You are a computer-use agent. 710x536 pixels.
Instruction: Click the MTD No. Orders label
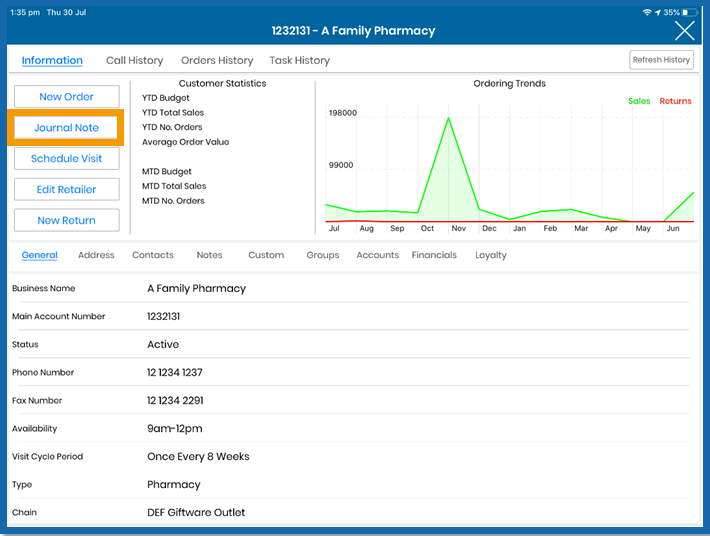(x=173, y=201)
